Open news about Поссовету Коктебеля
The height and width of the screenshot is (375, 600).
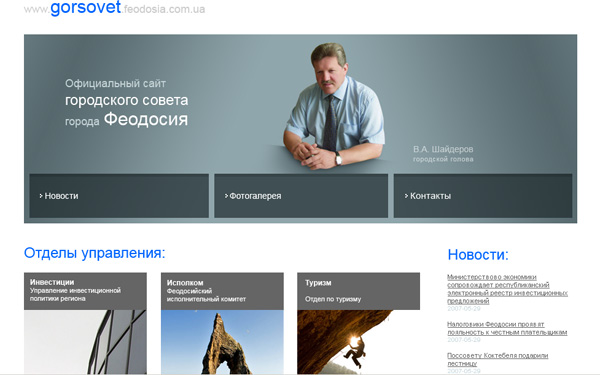[497, 359]
